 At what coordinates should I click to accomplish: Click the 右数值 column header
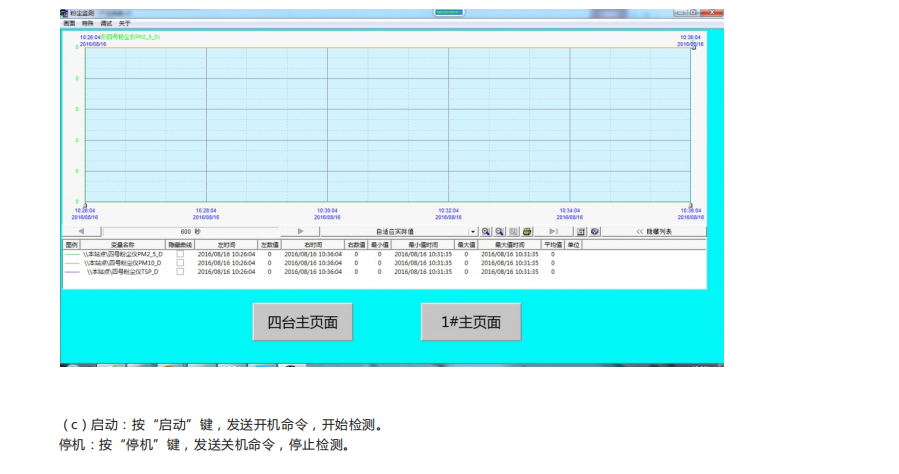356,245
